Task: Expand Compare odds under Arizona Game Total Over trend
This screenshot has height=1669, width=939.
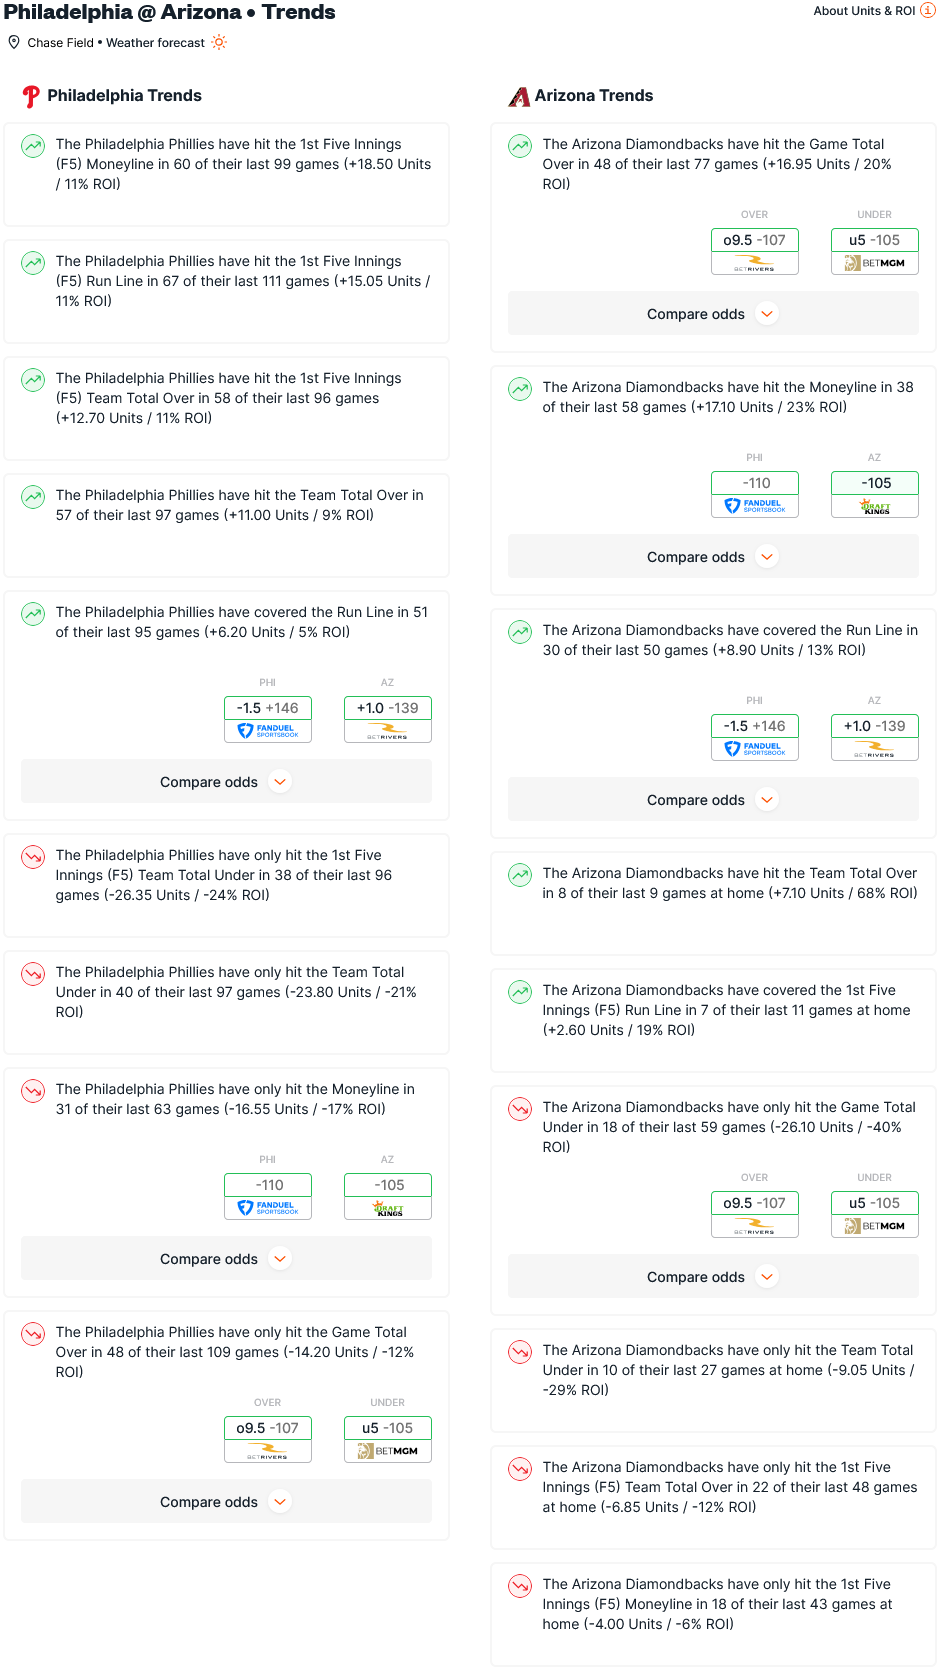Action: click(x=713, y=314)
